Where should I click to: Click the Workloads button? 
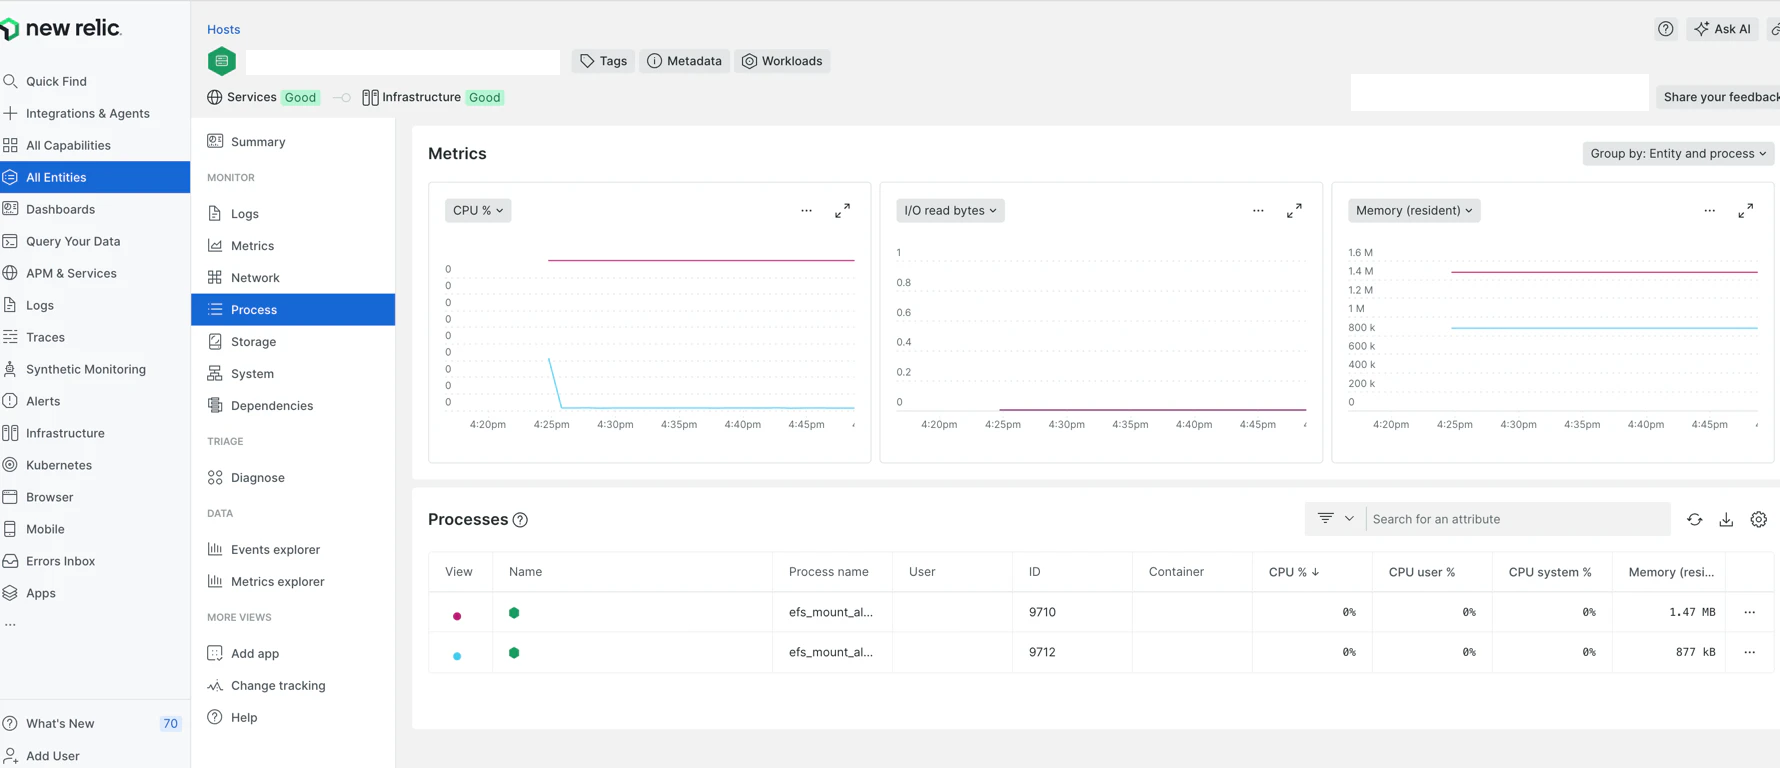pyautogui.click(x=782, y=61)
